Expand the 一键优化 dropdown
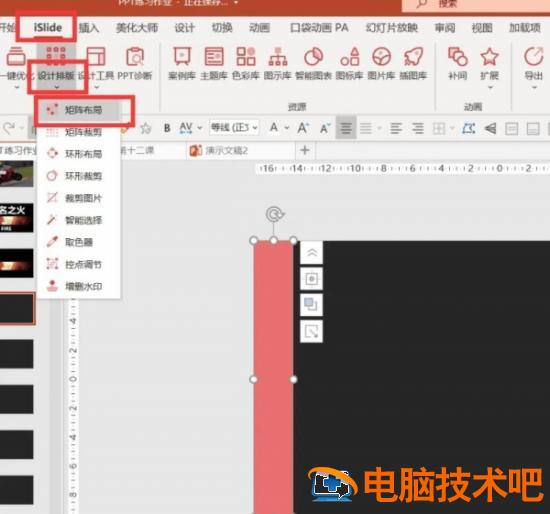 16,88
